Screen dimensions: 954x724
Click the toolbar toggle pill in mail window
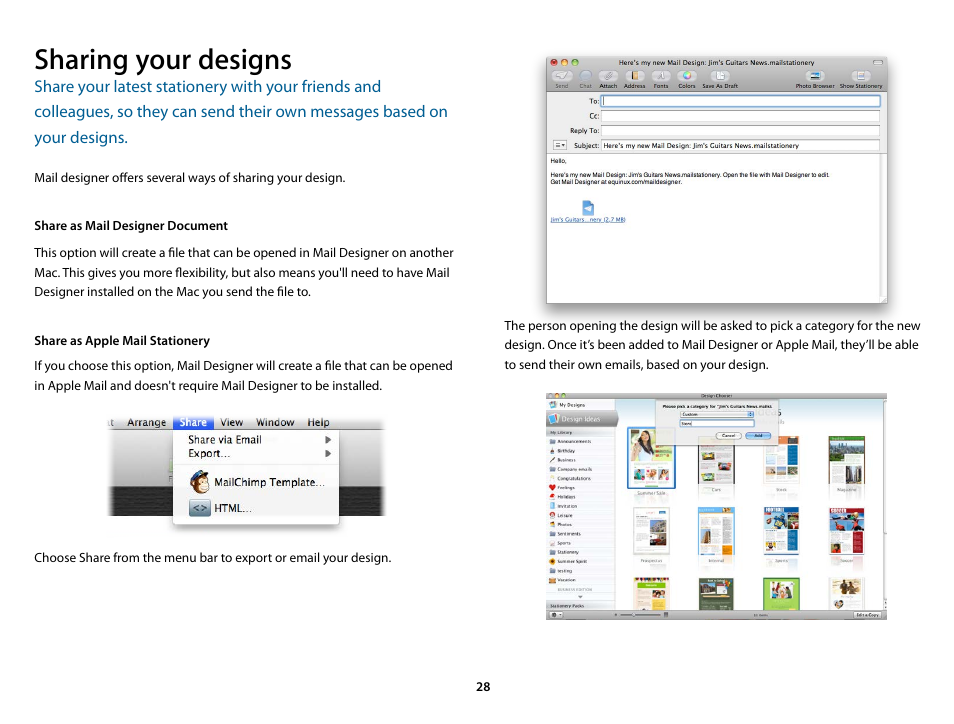coord(877,62)
